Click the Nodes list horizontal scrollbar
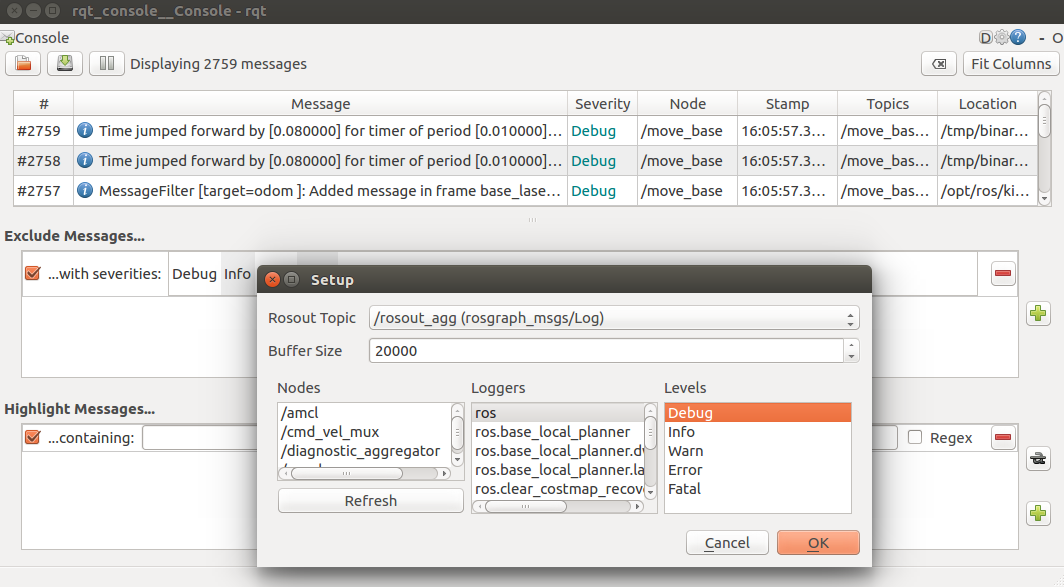 pyautogui.click(x=364, y=474)
